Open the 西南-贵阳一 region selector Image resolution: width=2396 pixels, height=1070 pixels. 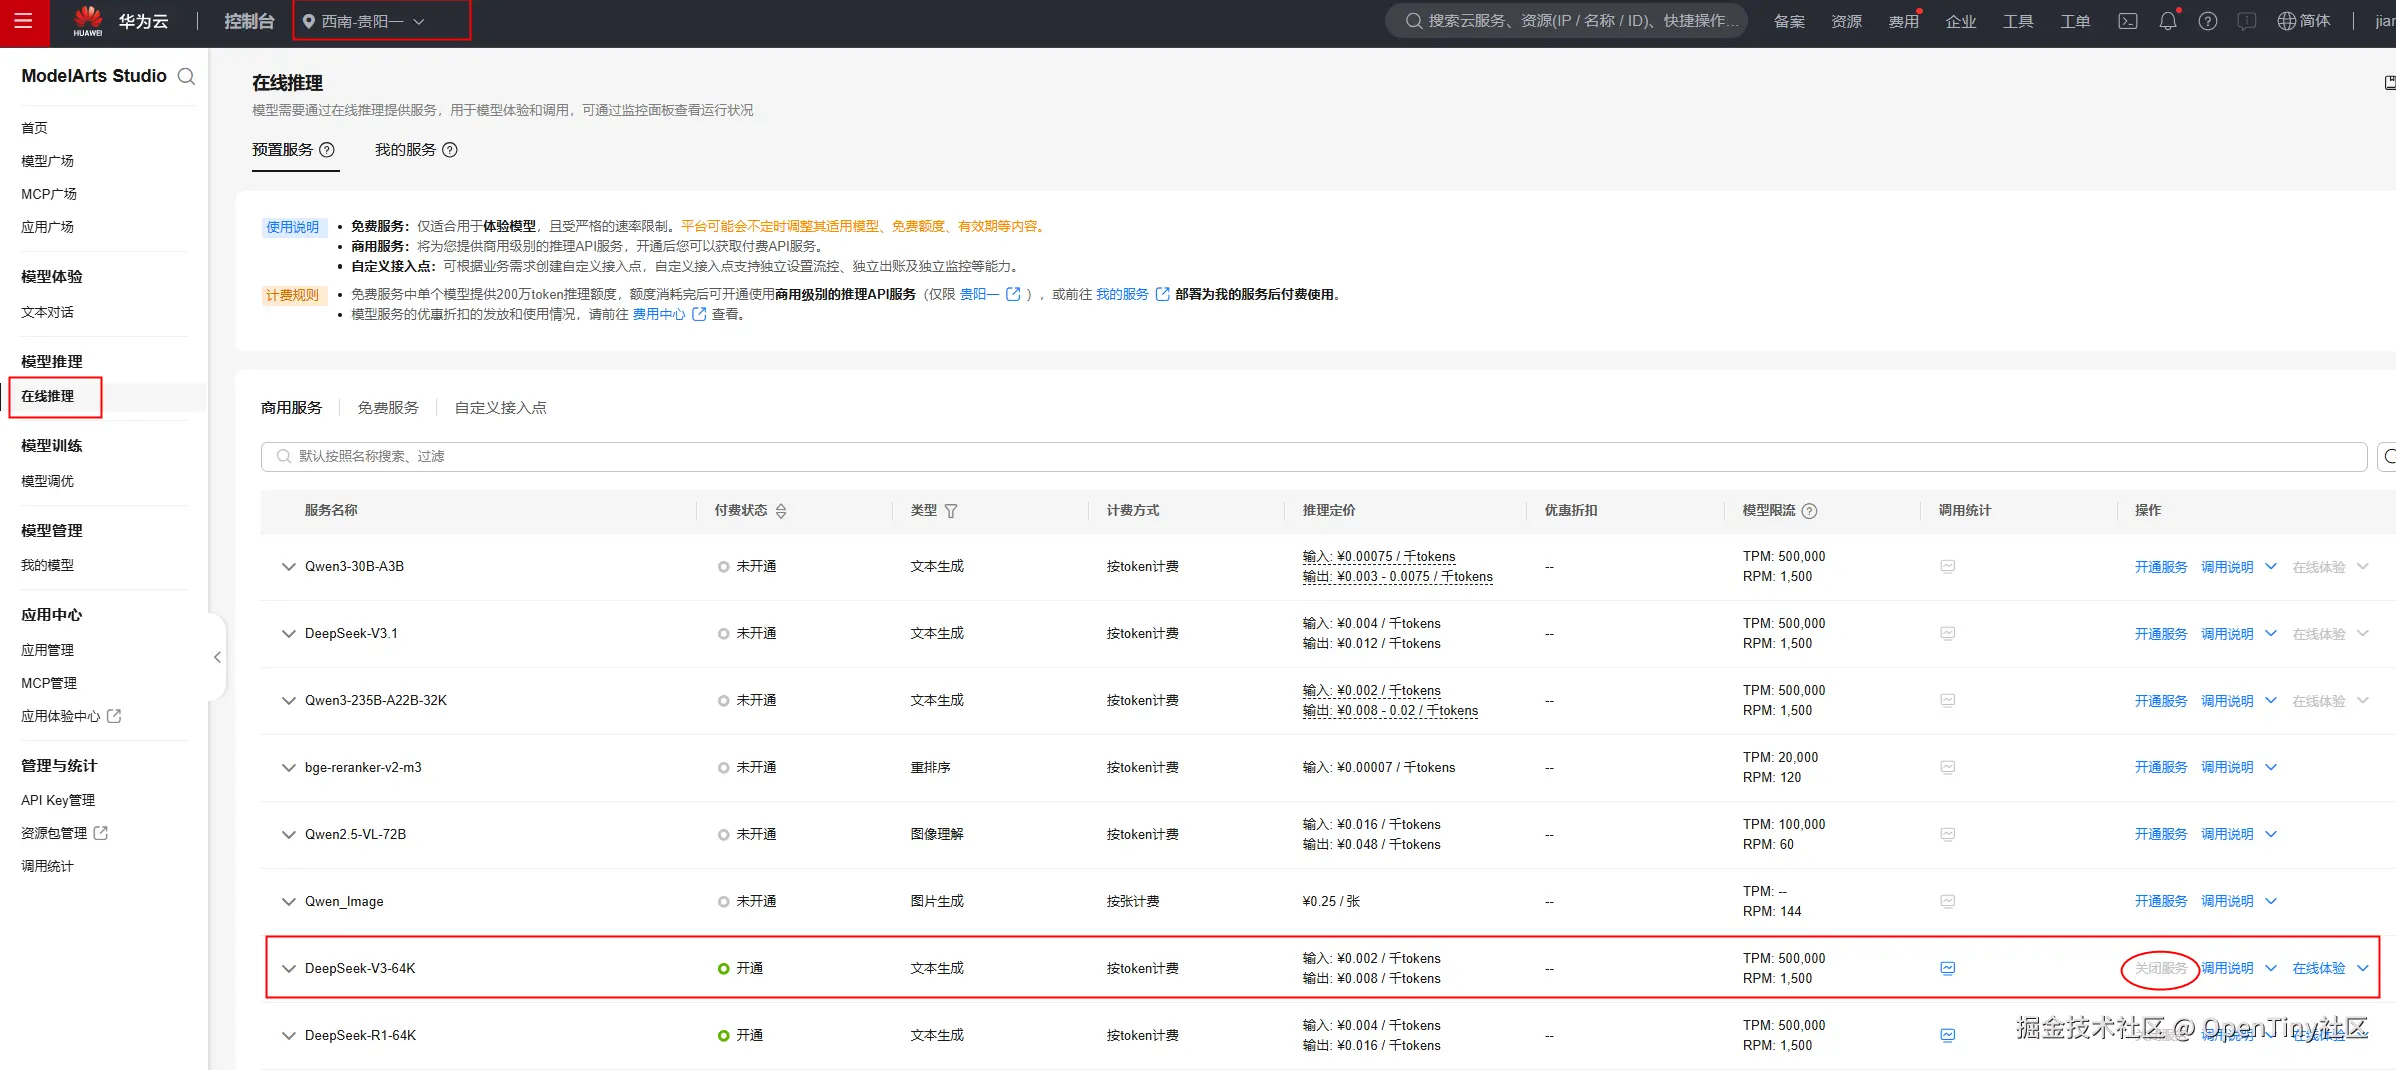point(363,21)
